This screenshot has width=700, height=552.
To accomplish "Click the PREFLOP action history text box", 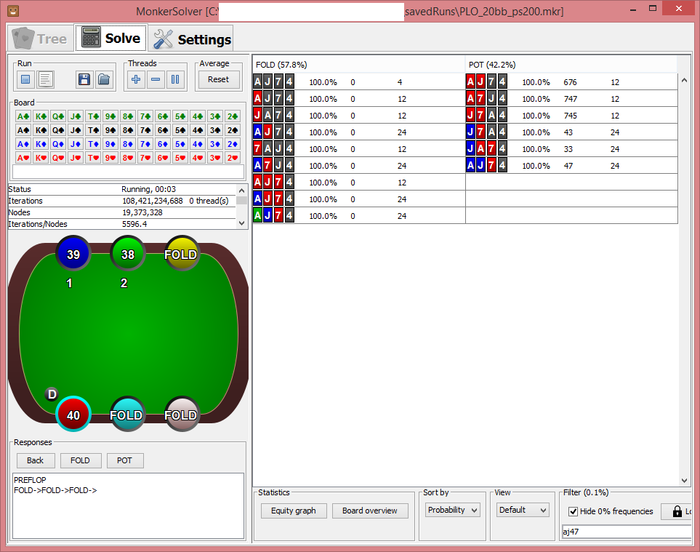I will point(128,506).
